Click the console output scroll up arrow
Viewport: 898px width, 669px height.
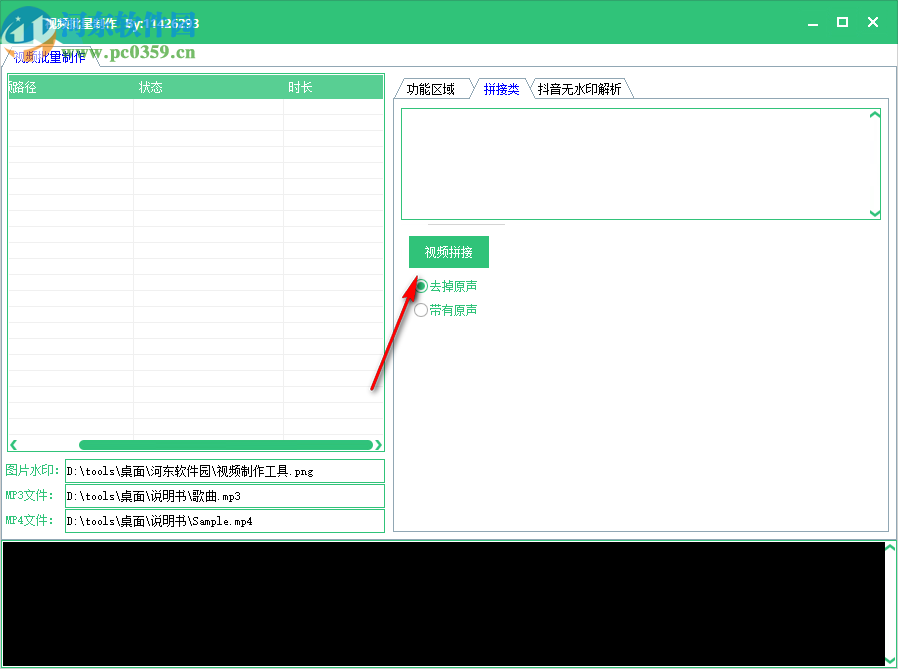[x=890, y=548]
